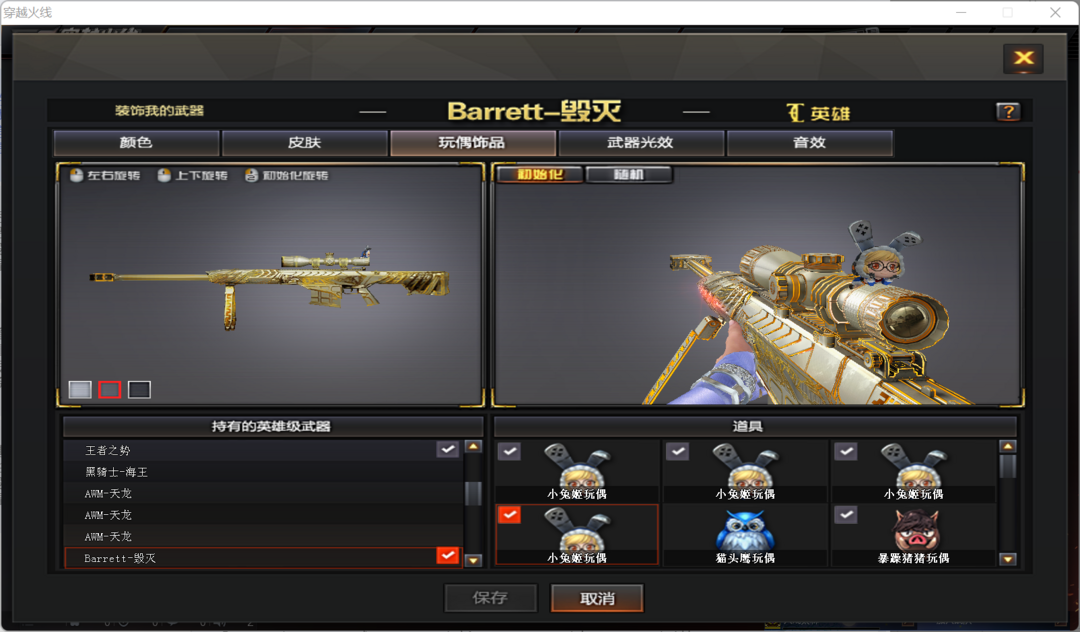Select the 暴躁猪猪玩偶 pig doll icon

(x=915, y=530)
